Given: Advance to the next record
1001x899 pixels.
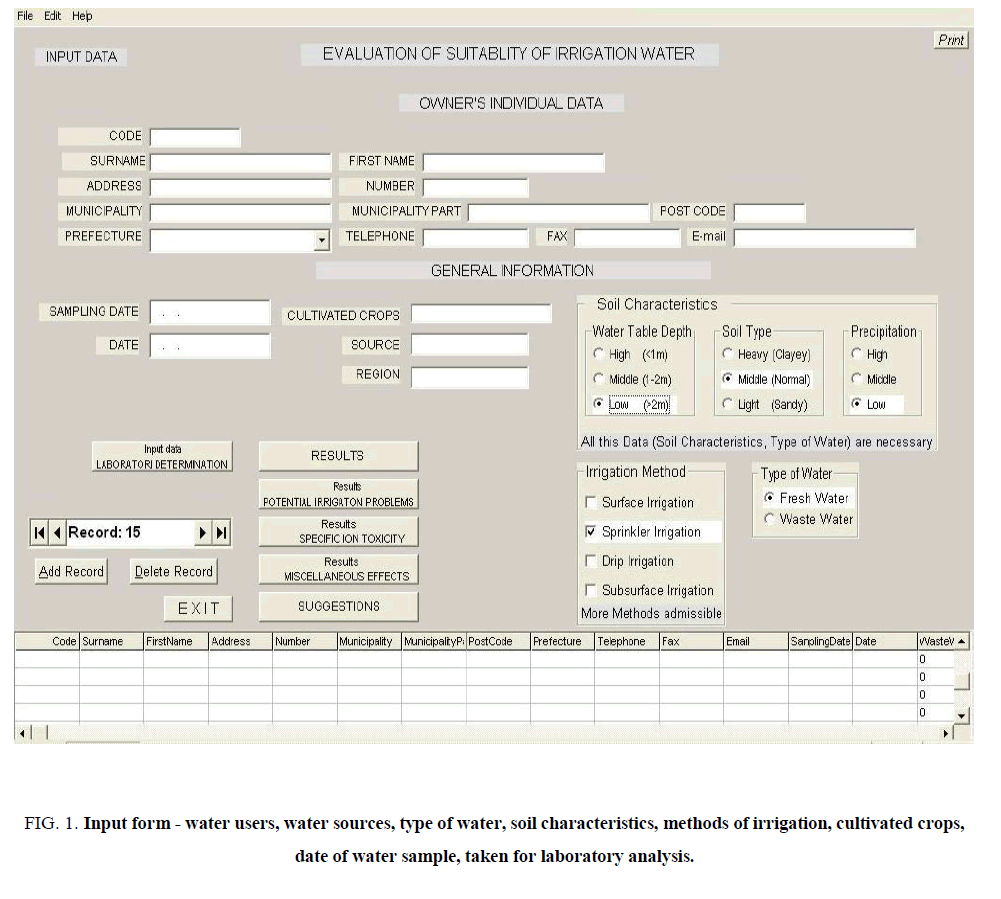Looking at the screenshot, I should pyautogui.click(x=204, y=532).
